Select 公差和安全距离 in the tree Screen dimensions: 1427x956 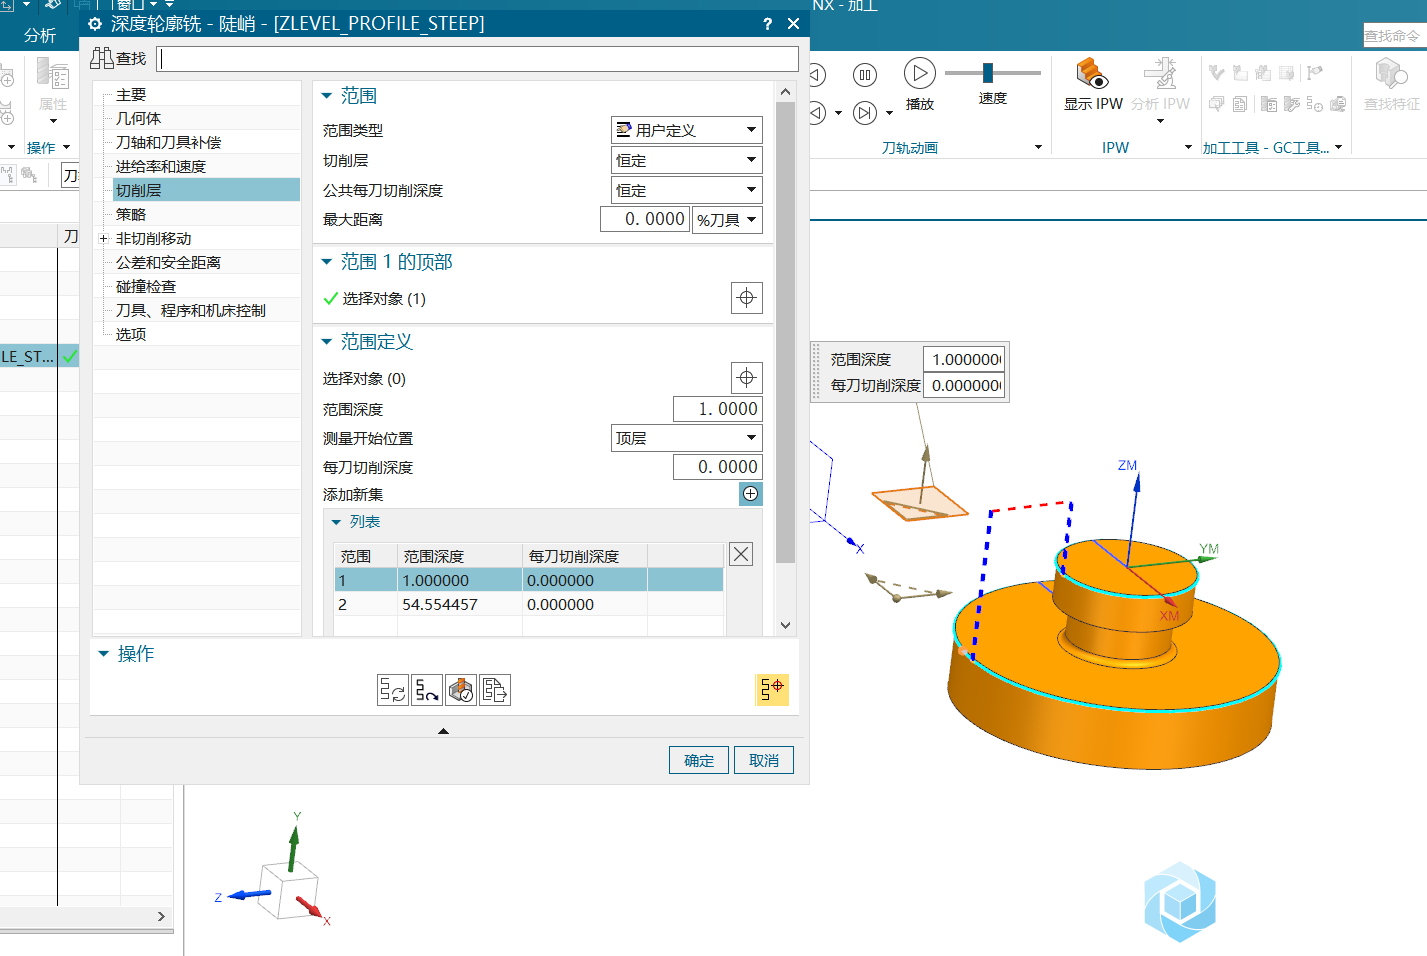click(x=168, y=263)
